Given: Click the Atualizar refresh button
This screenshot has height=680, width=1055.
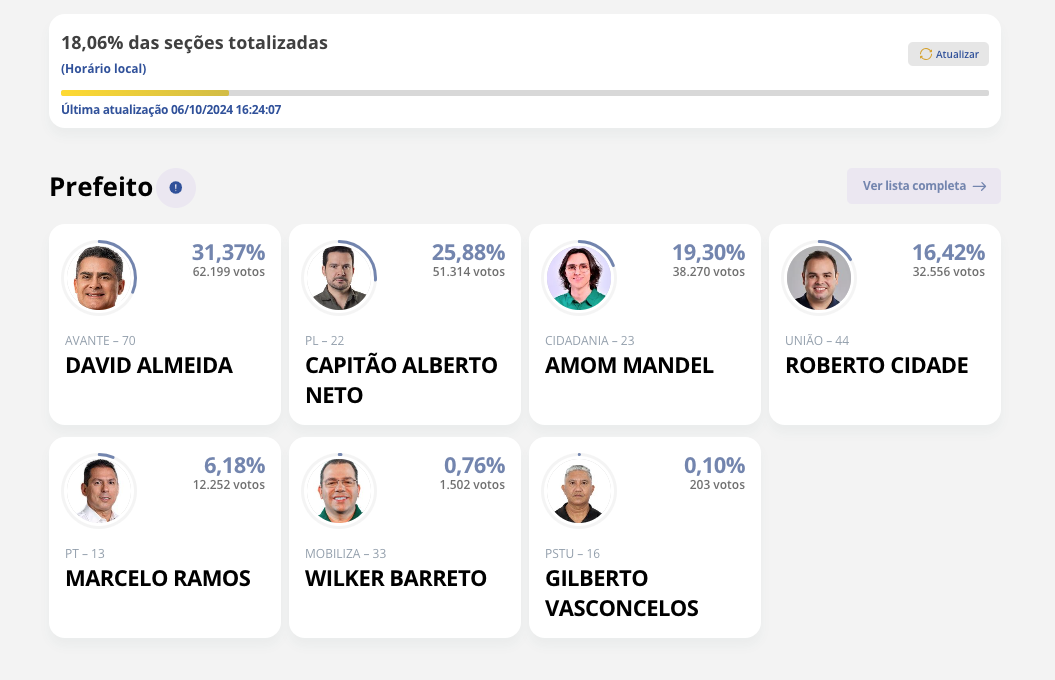Looking at the screenshot, I should (x=948, y=54).
